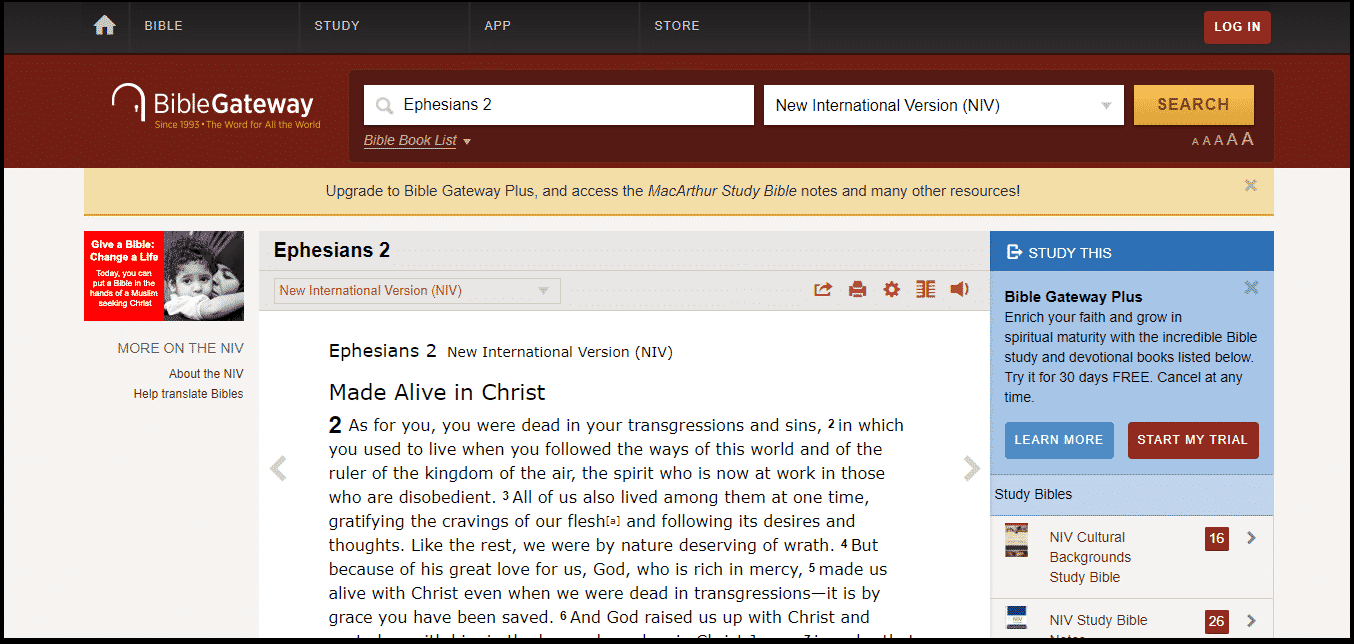The width and height of the screenshot is (1354, 644).
Task: Click the home icon in the top bar
Action: pos(104,25)
